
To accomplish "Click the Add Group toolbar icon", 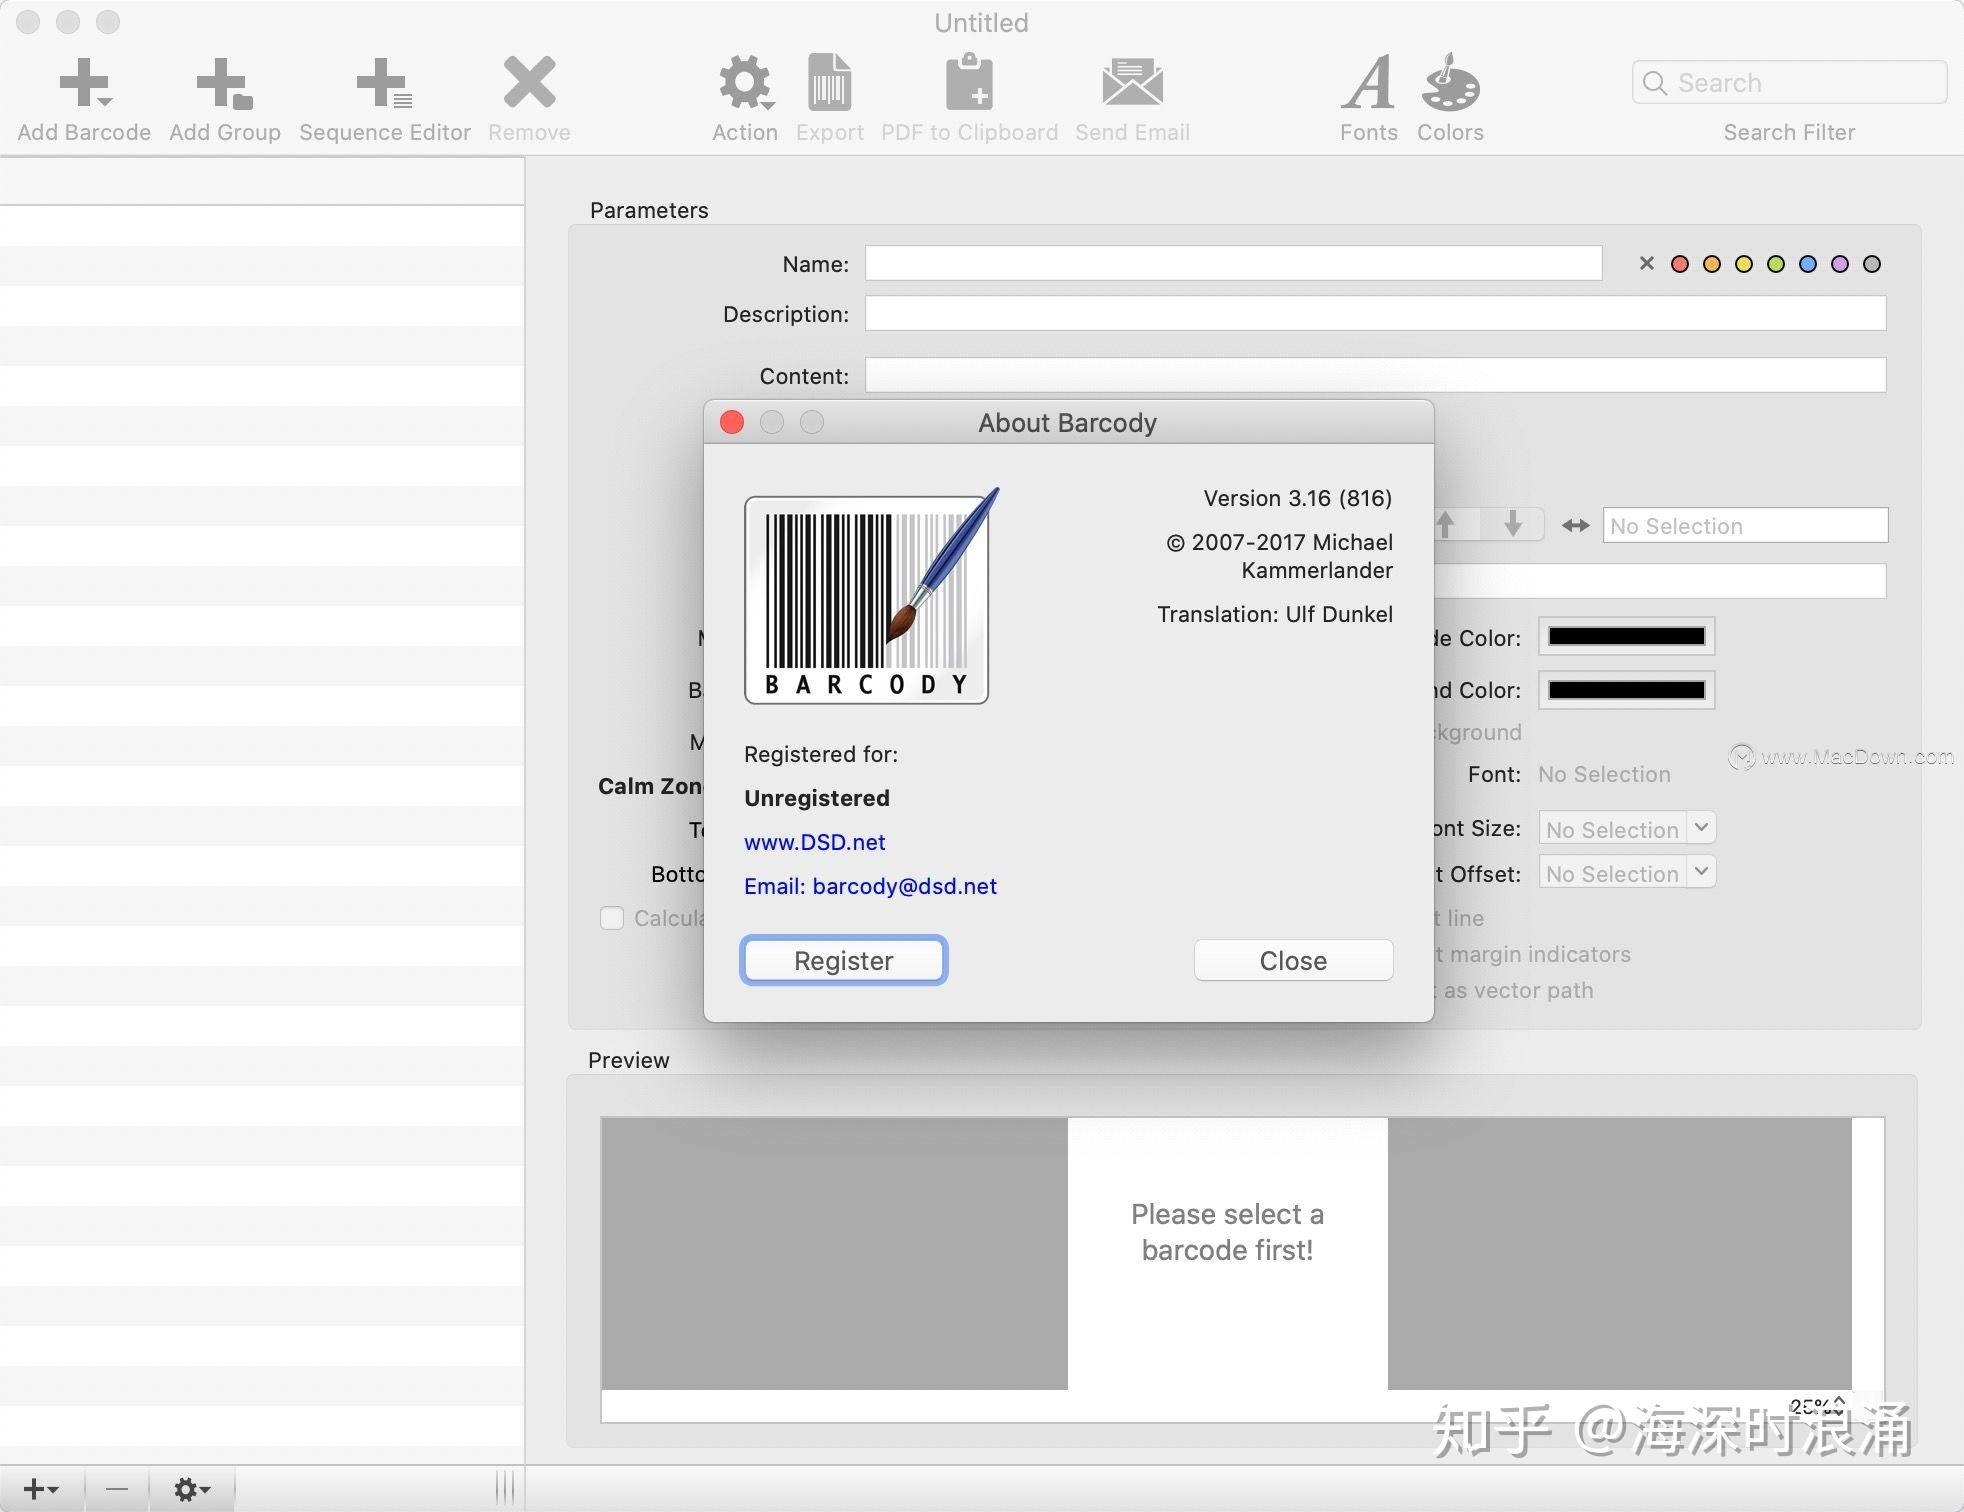I will point(224,84).
